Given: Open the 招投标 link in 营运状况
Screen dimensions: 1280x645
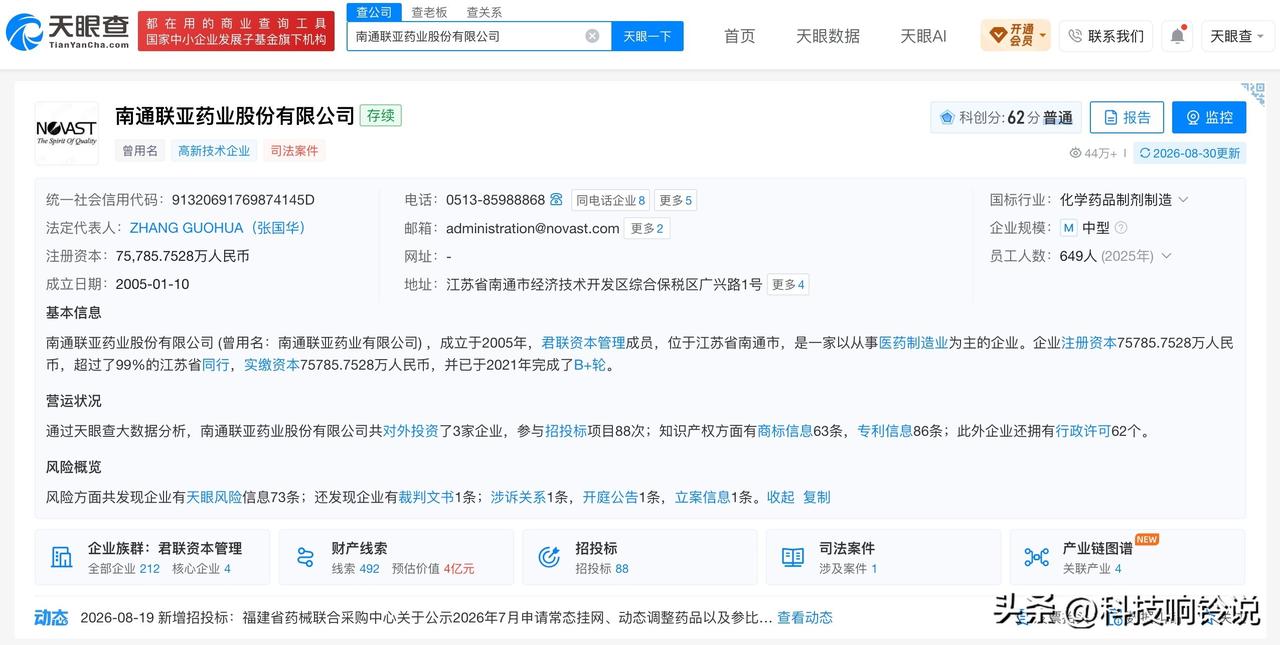Looking at the screenshot, I should pyautogui.click(x=566, y=431).
